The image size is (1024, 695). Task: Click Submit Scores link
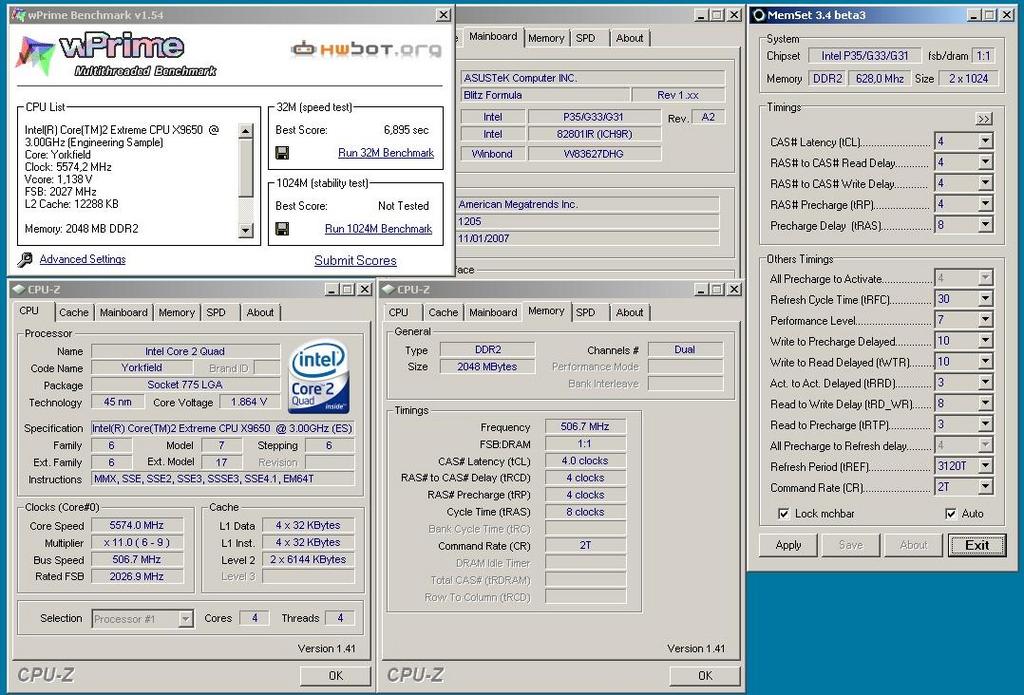tap(355, 261)
